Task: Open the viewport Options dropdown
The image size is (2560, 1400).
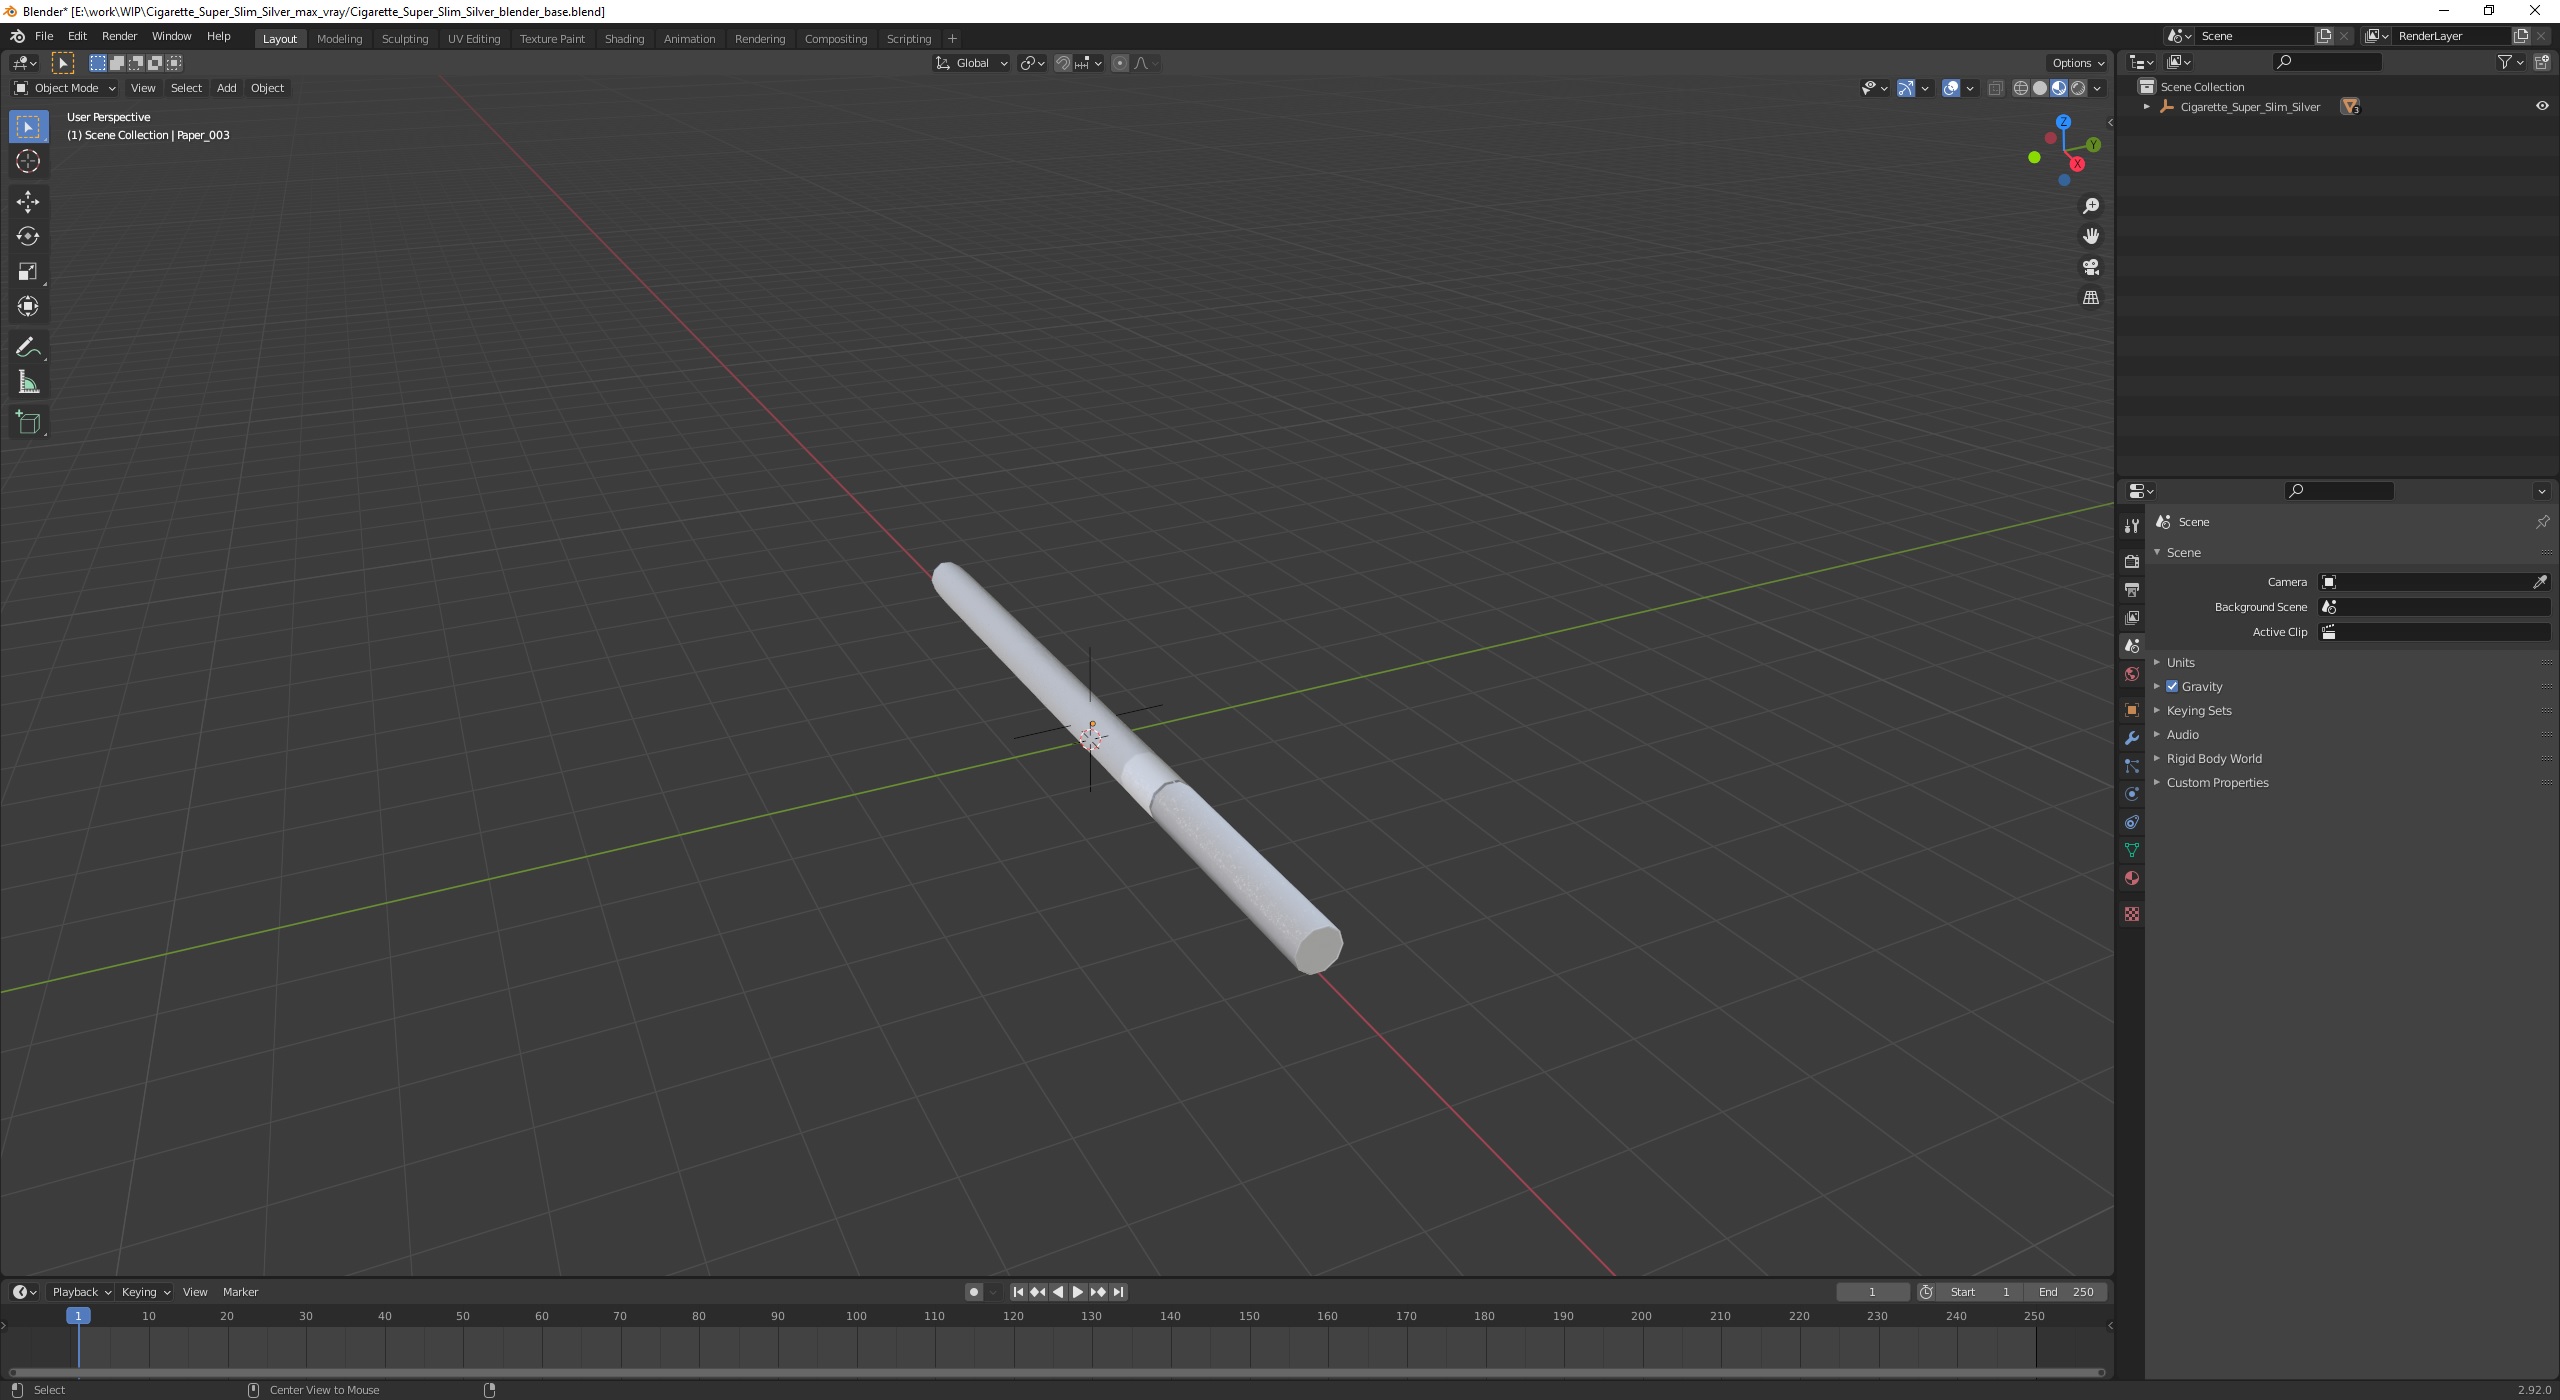Action: 2077,63
